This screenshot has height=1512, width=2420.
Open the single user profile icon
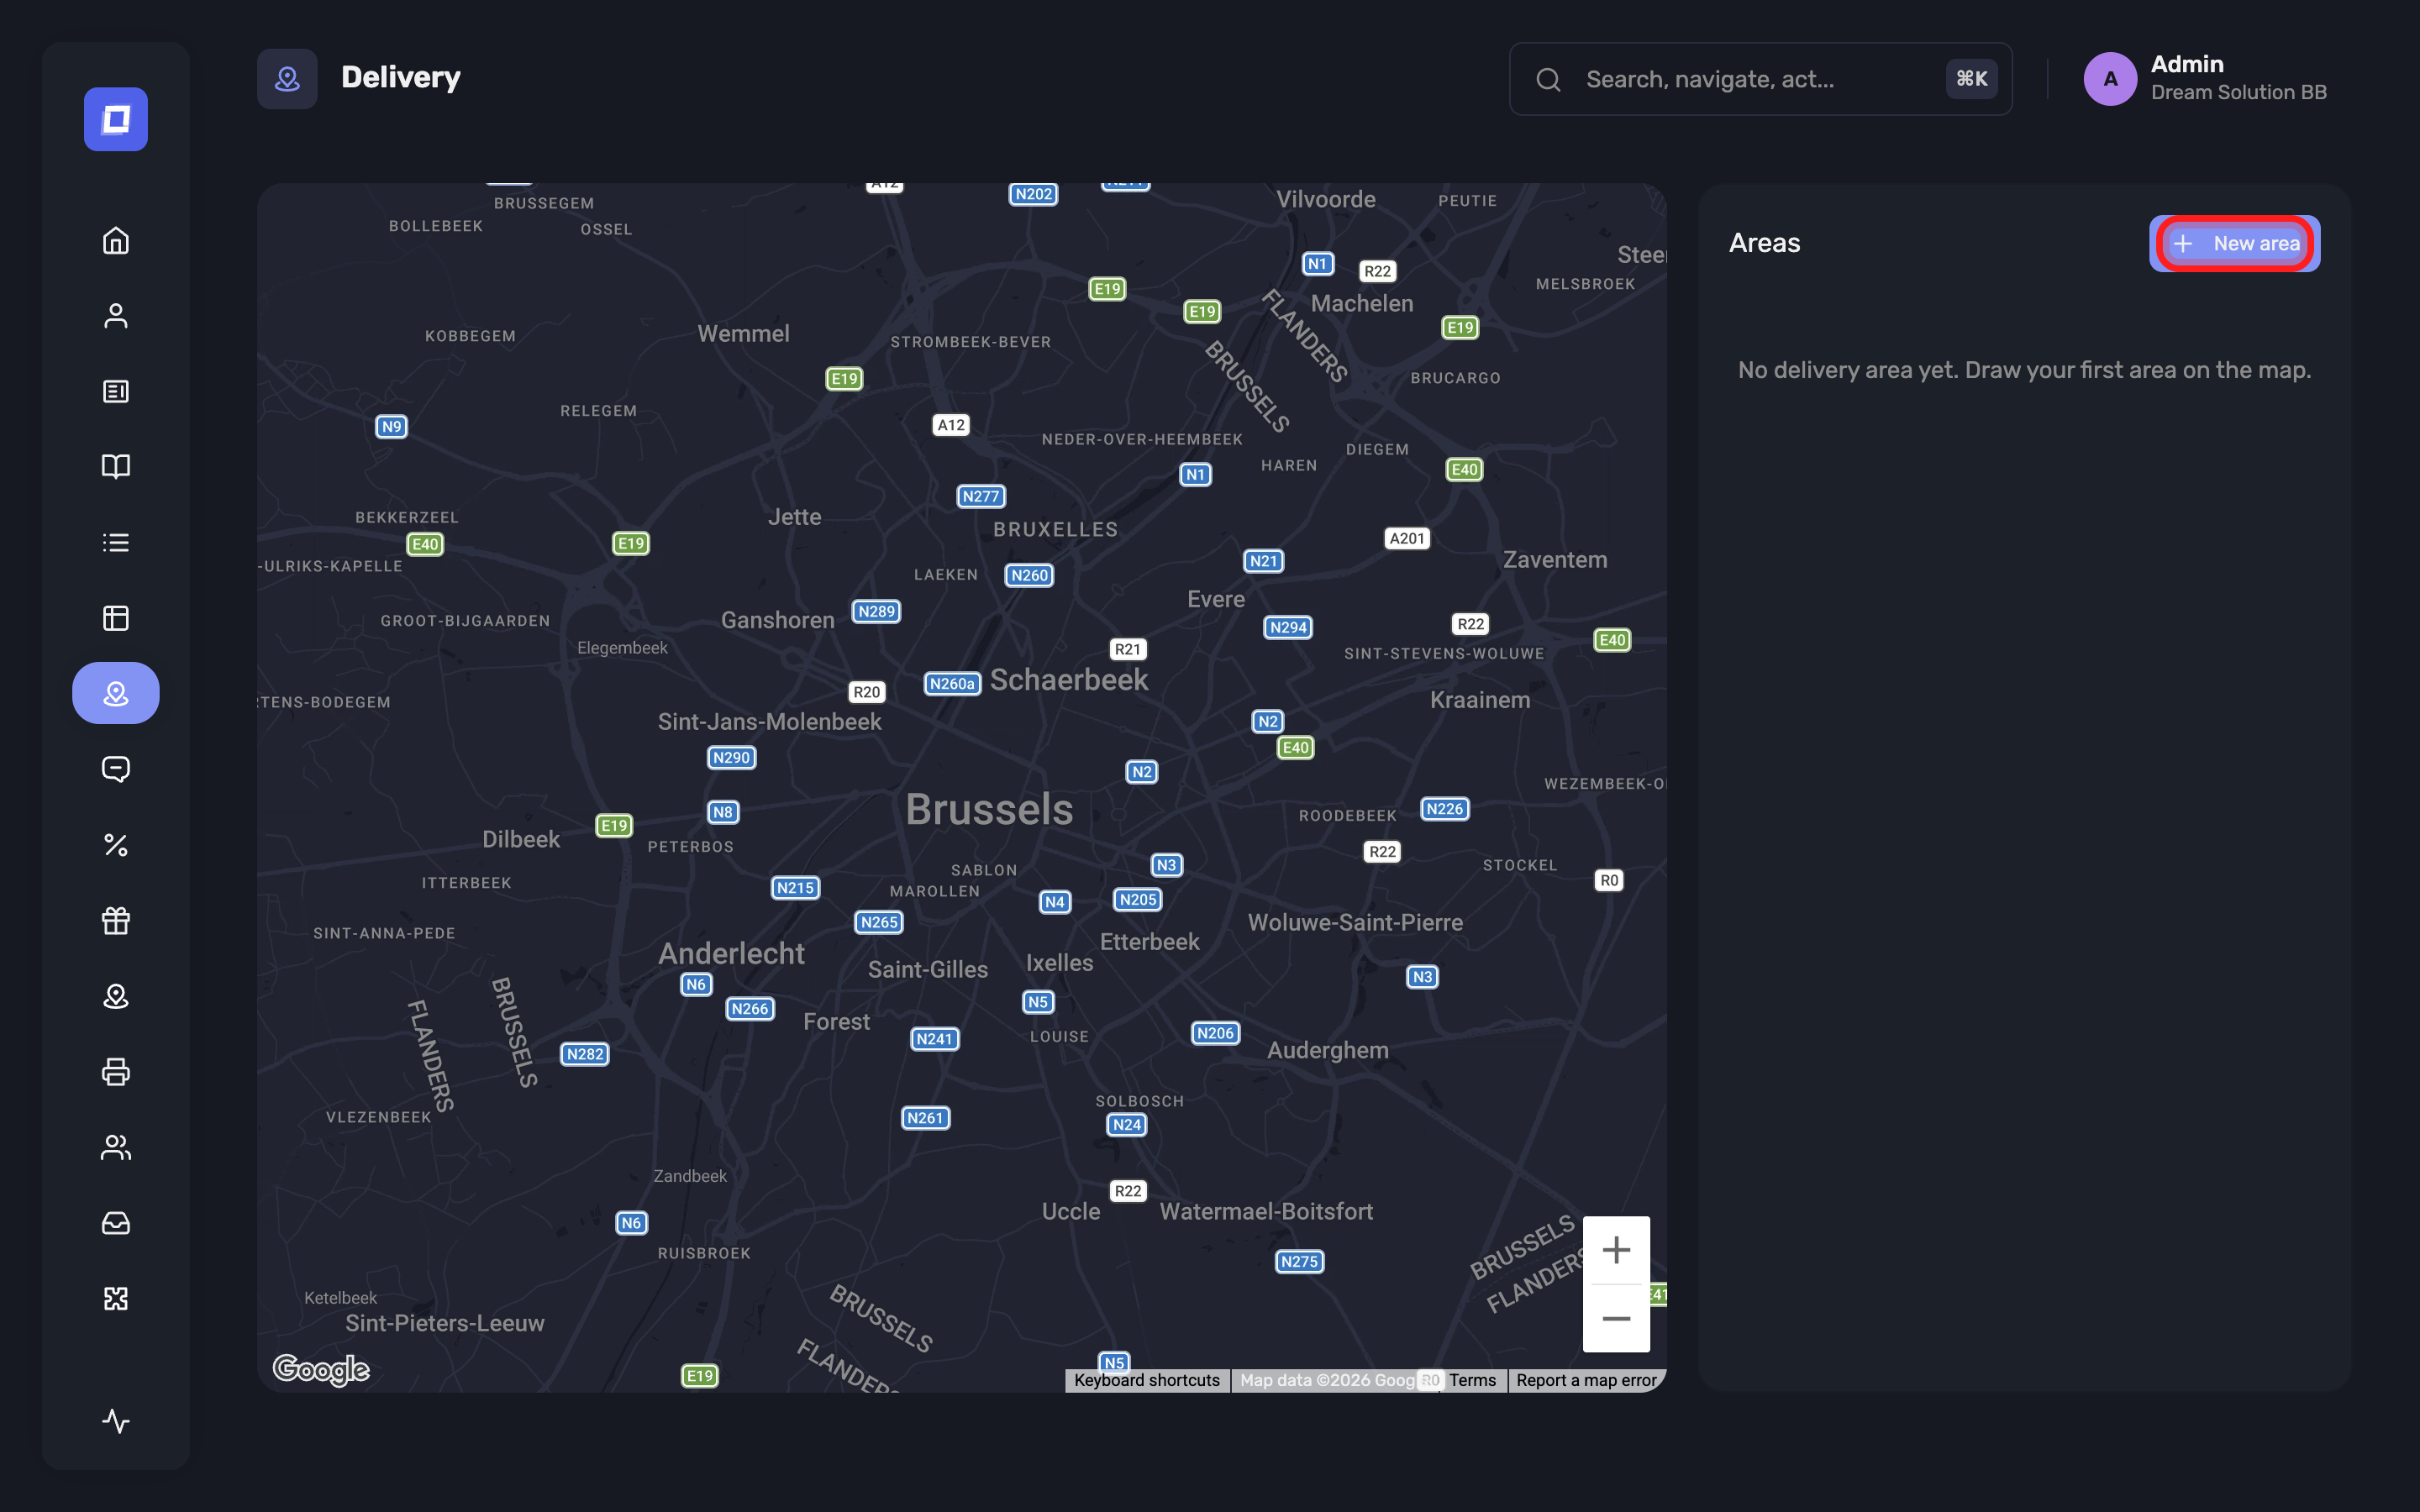click(116, 316)
